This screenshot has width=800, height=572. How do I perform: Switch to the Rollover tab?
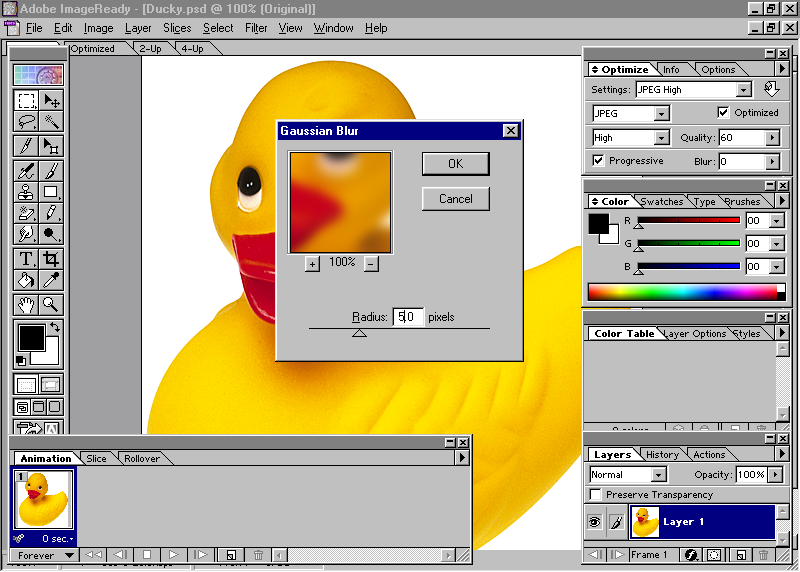coord(142,459)
